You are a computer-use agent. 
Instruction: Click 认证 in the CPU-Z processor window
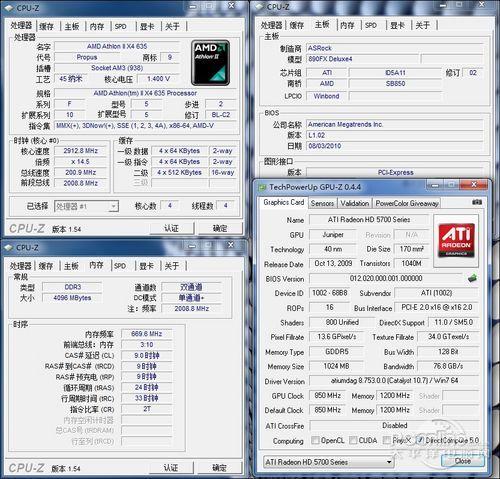(171, 228)
